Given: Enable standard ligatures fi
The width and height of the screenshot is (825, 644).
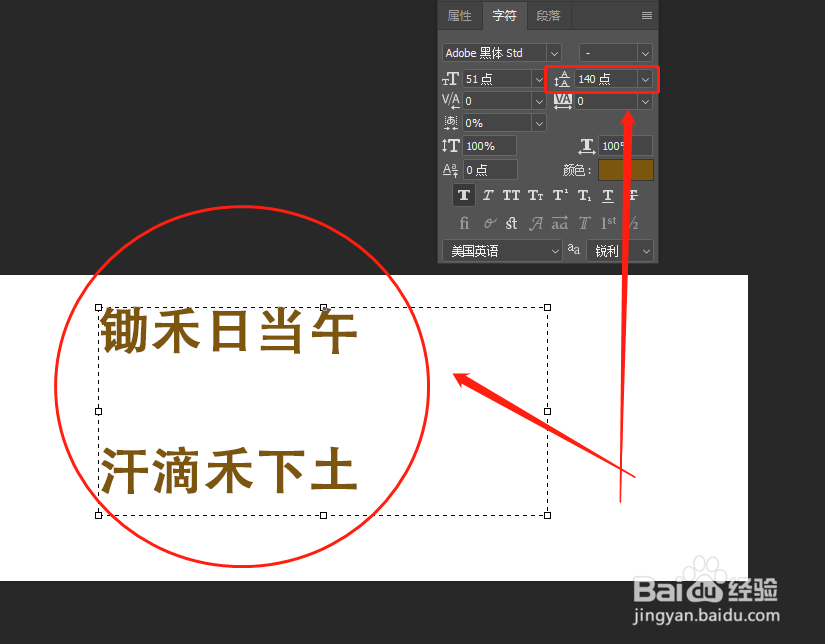Looking at the screenshot, I should 464,223.
